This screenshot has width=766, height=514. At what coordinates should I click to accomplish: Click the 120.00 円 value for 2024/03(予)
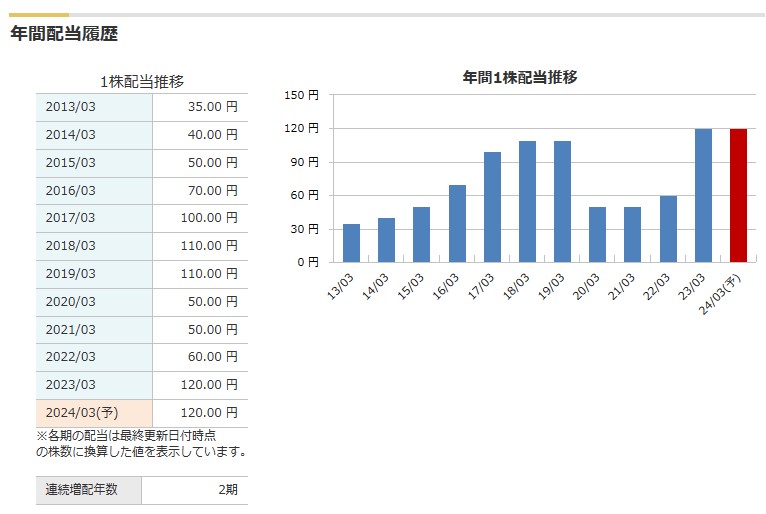(x=210, y=413)
